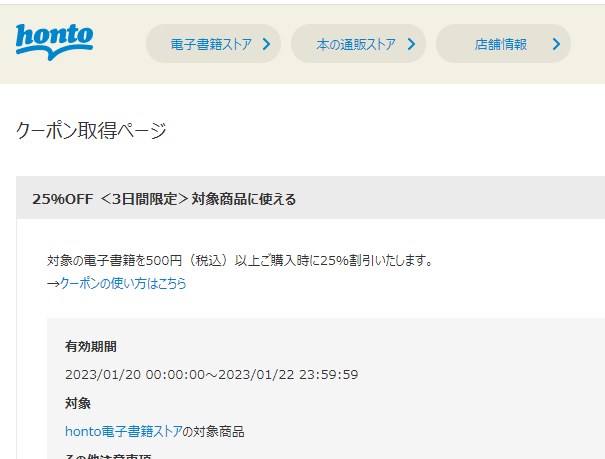Viewport: 605px width, 459px height.
Task: Click the 対象の電子書籍を500円 description text
Action: pyautogui.click(x=240, y=260)
